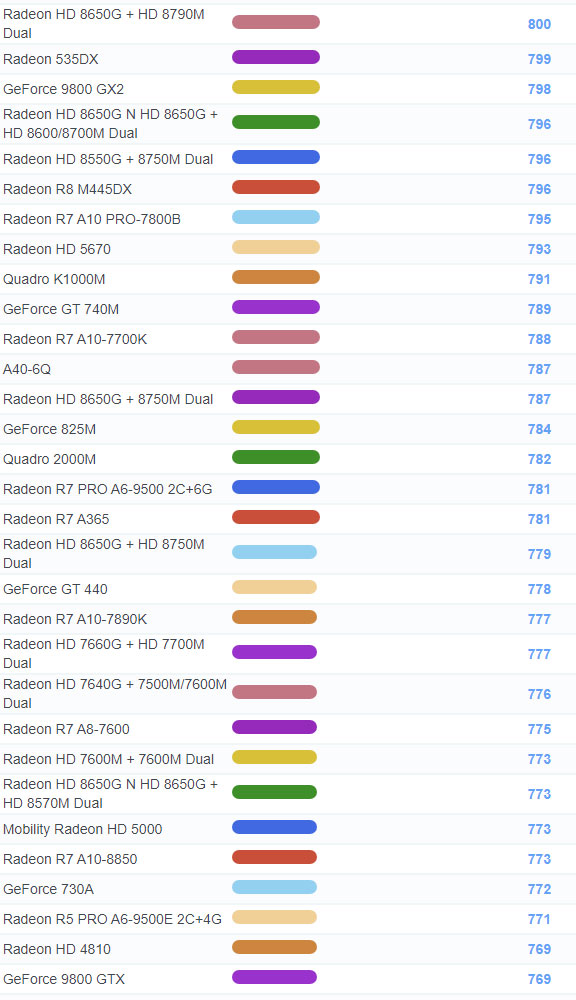Viewport: 576px width, 1000px height.
Task: Select Radeon R7 A10 PRO-7800B name
Action: tap(92, 219)
